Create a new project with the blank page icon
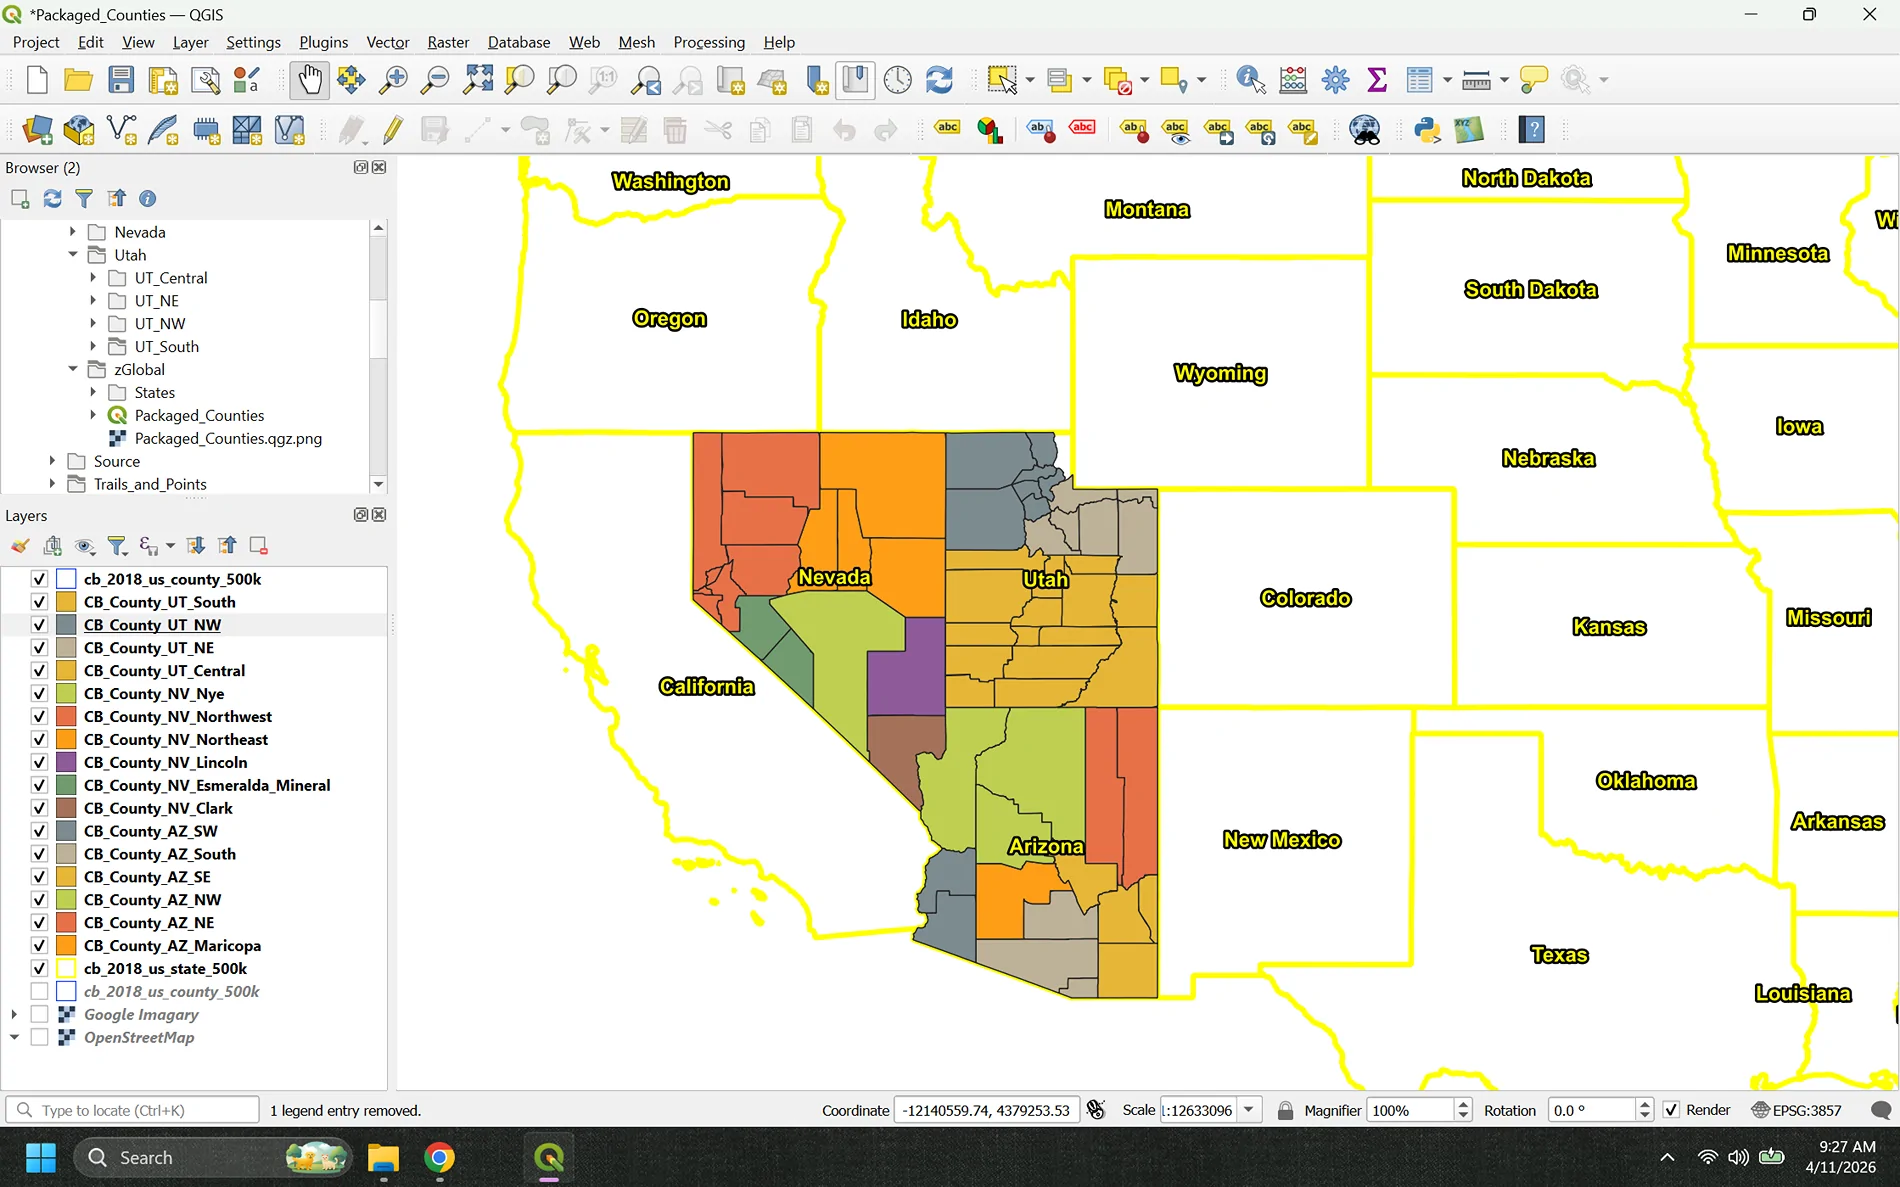Screen dimensions: 1900x1187 coord(37,80)
